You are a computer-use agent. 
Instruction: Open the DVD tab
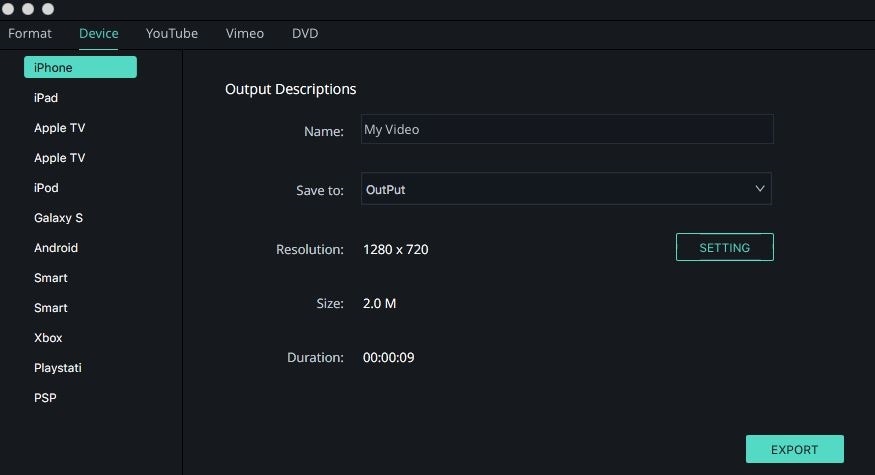(305, 33)
